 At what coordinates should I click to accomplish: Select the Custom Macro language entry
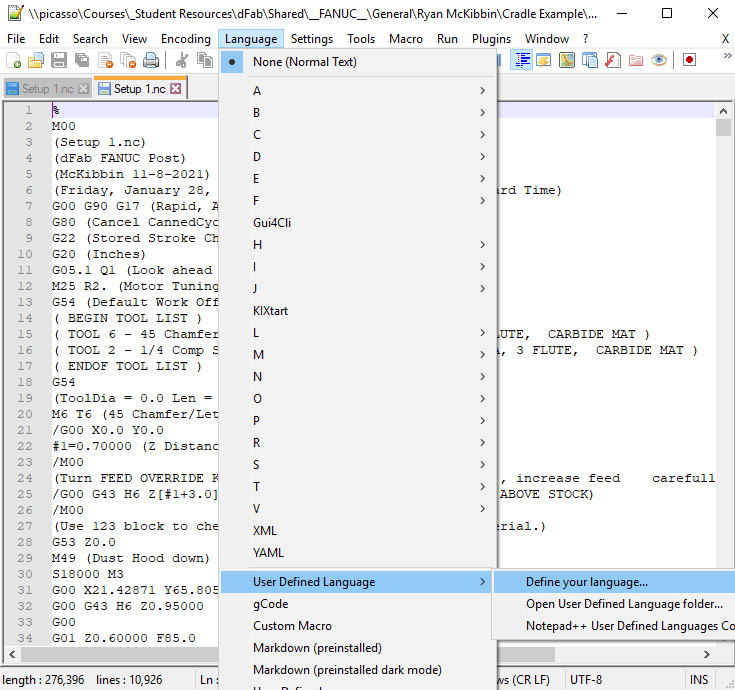[x=358, y=626]
